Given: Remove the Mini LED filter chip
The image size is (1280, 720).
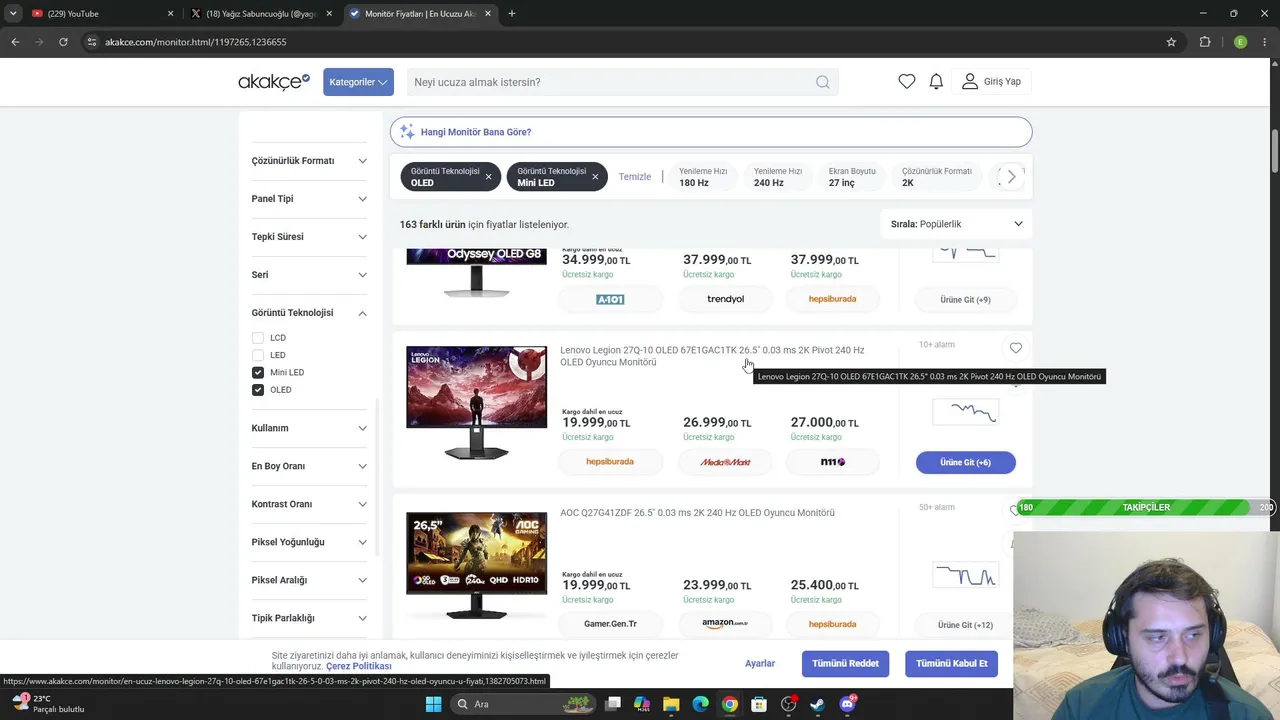Looking at the screenshot, I should tap(595, 177).
